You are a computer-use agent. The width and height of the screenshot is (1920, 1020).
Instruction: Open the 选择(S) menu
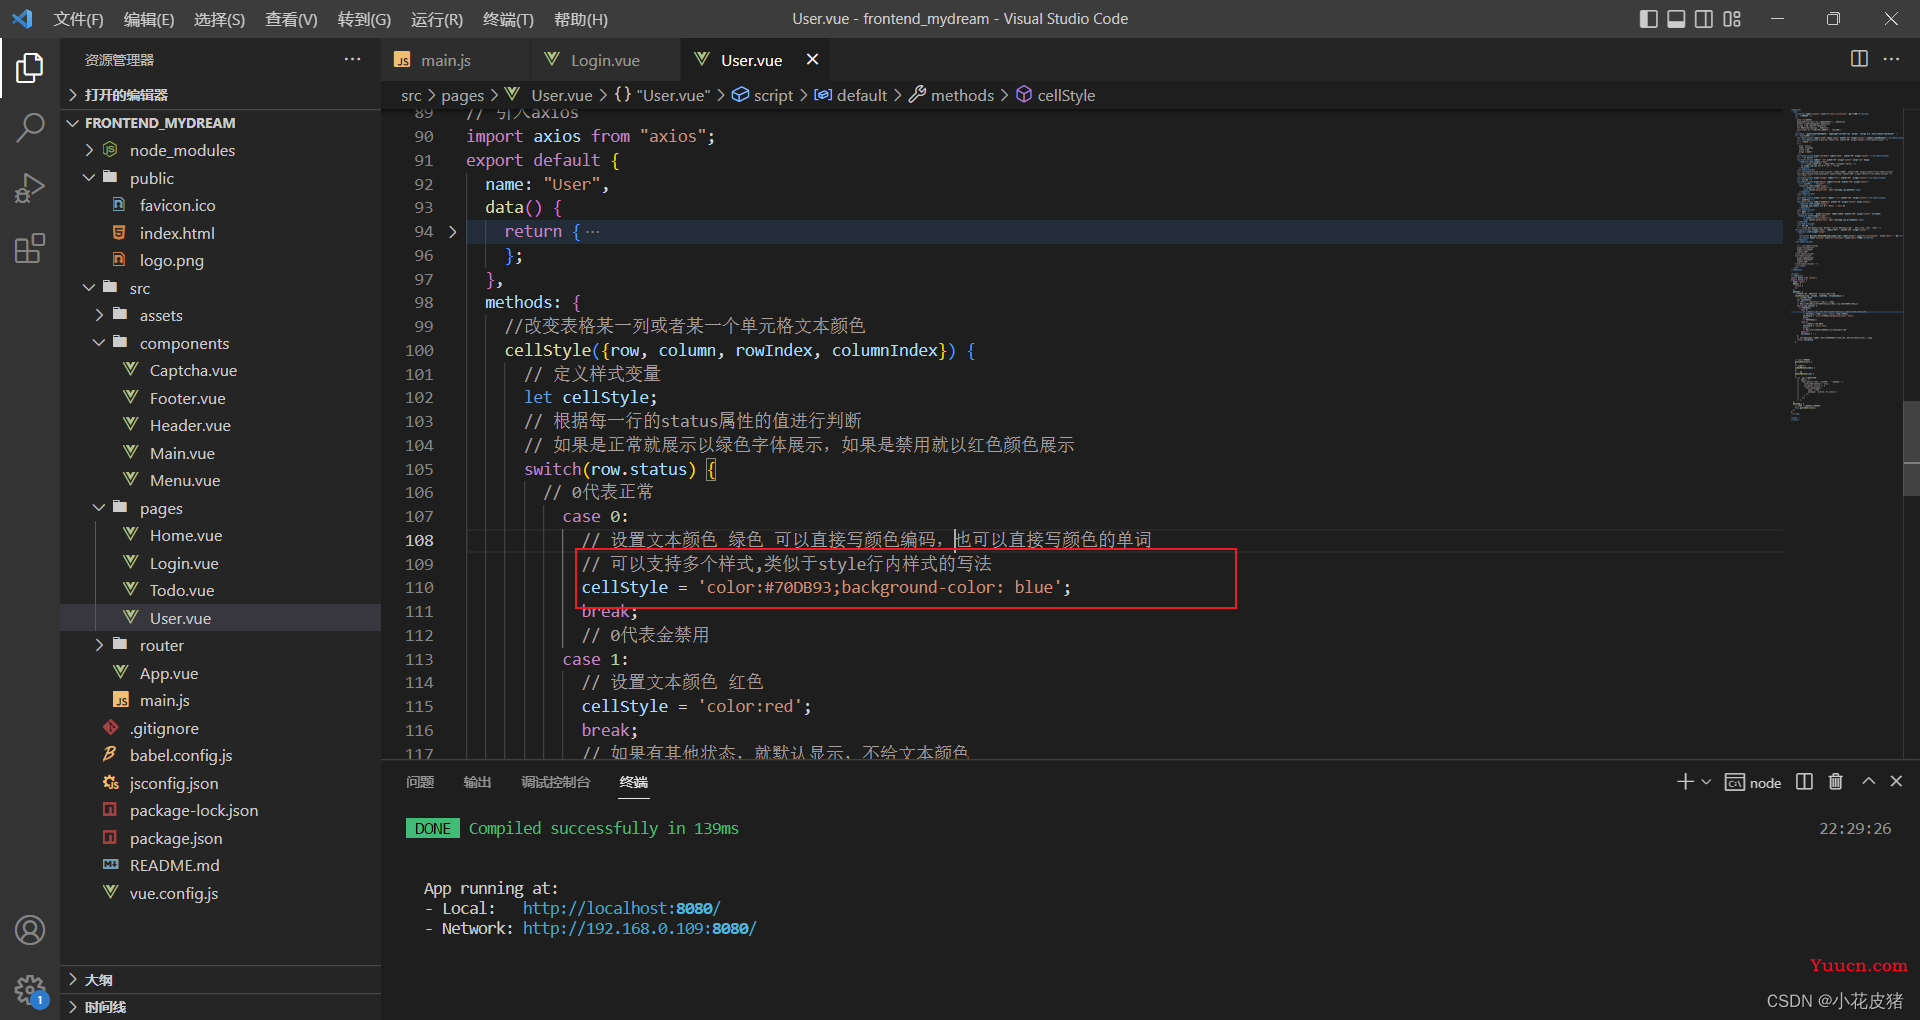point(219,19)
